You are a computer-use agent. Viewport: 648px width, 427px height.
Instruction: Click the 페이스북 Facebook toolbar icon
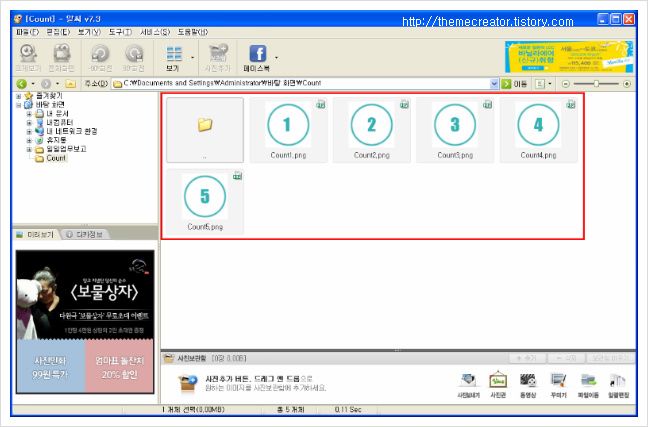(257, 57)
